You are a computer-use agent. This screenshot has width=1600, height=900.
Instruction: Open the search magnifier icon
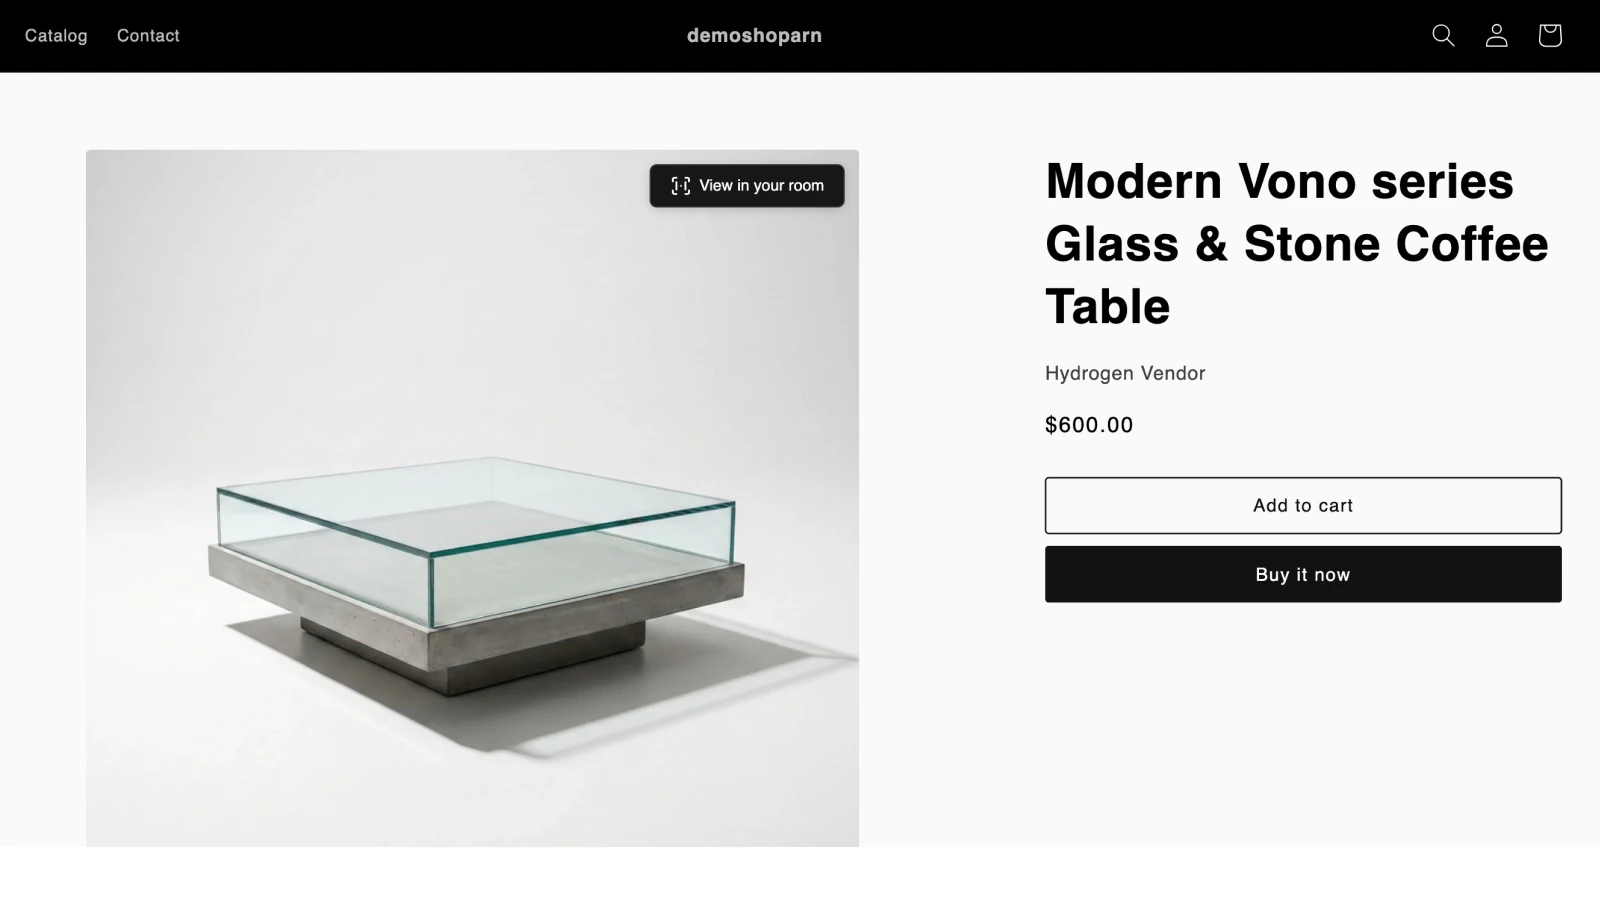pos(1443,36)
